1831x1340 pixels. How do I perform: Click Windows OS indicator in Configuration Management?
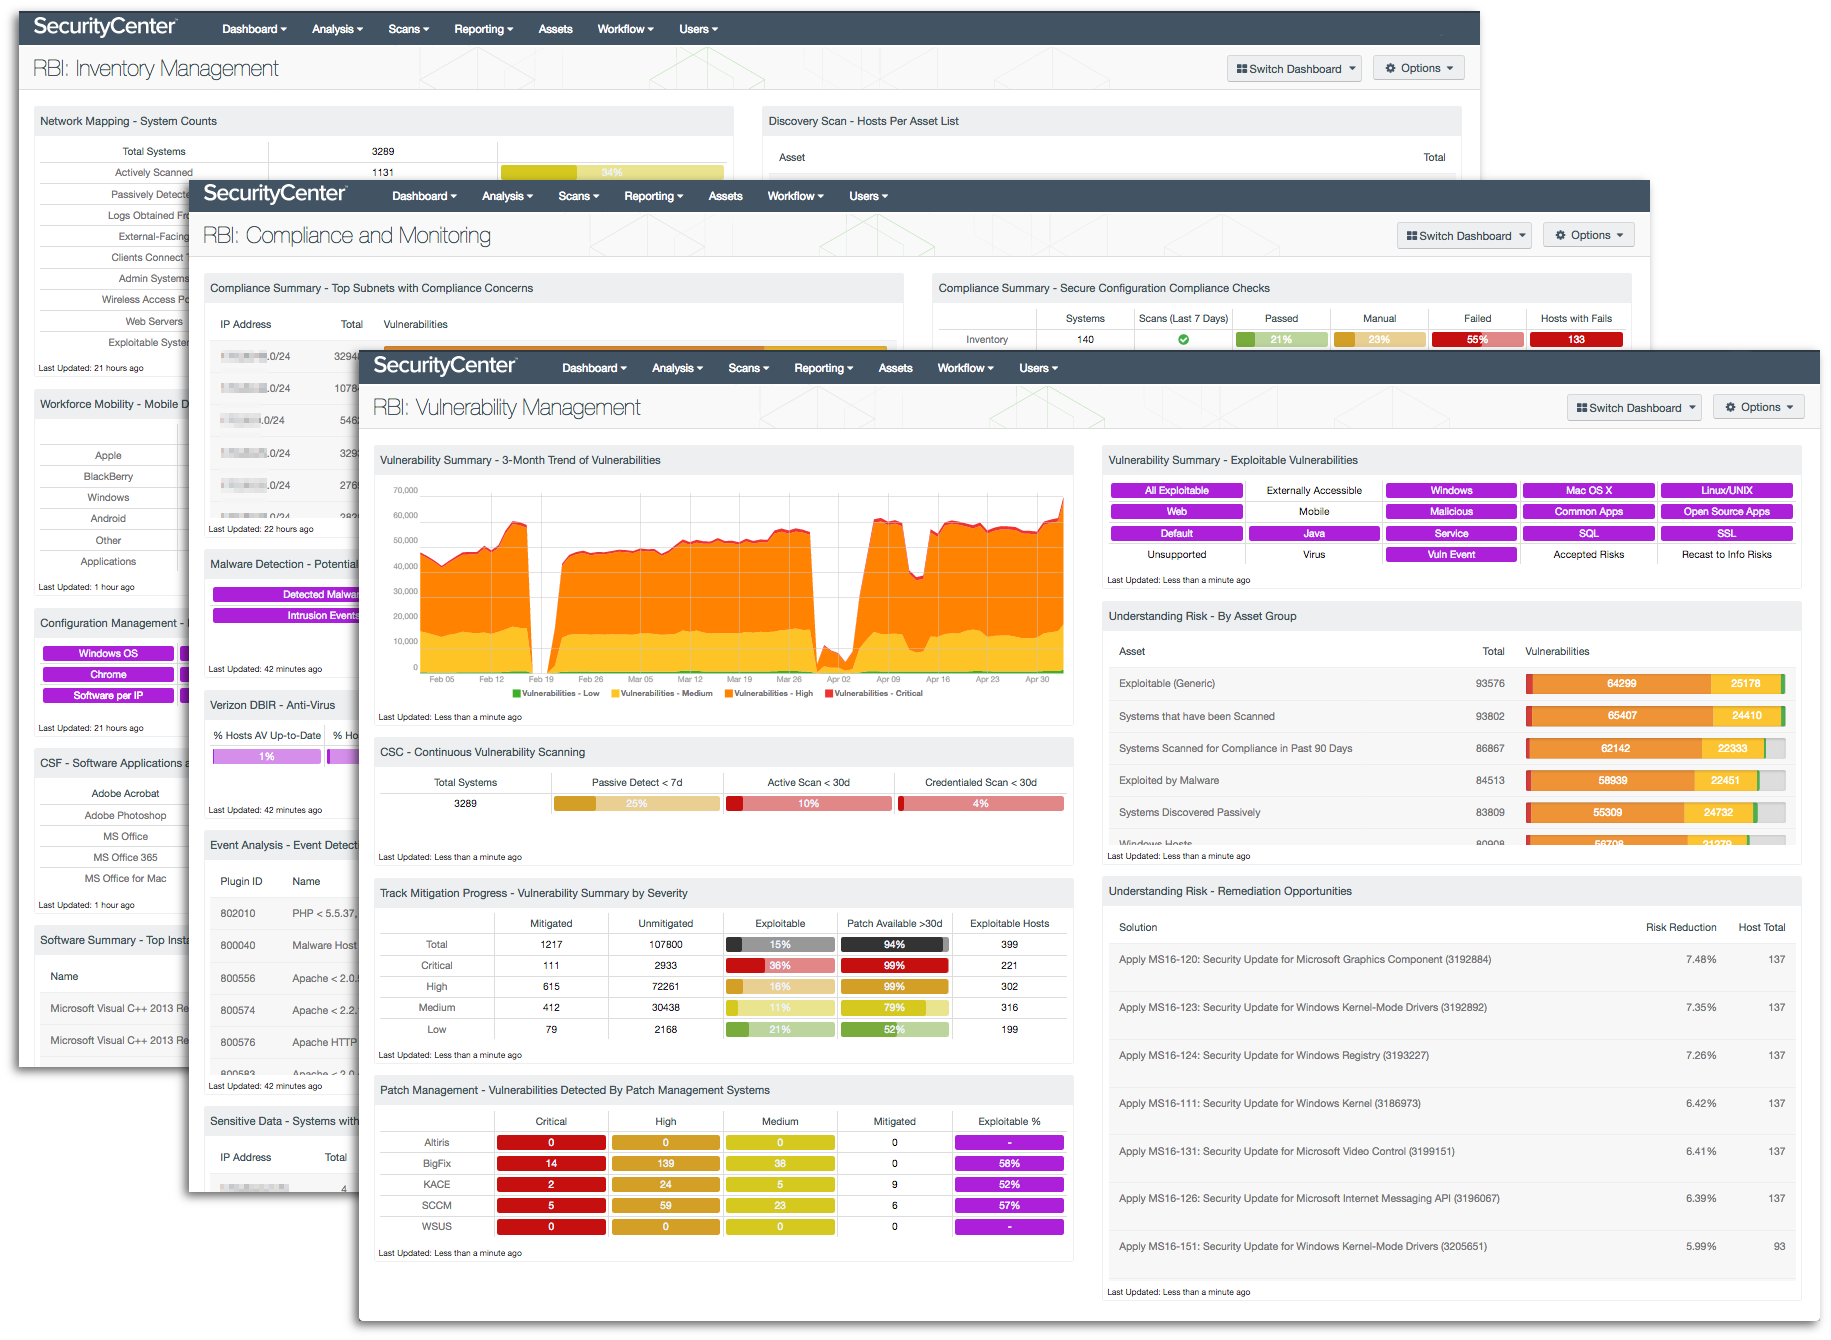(108, 654)
